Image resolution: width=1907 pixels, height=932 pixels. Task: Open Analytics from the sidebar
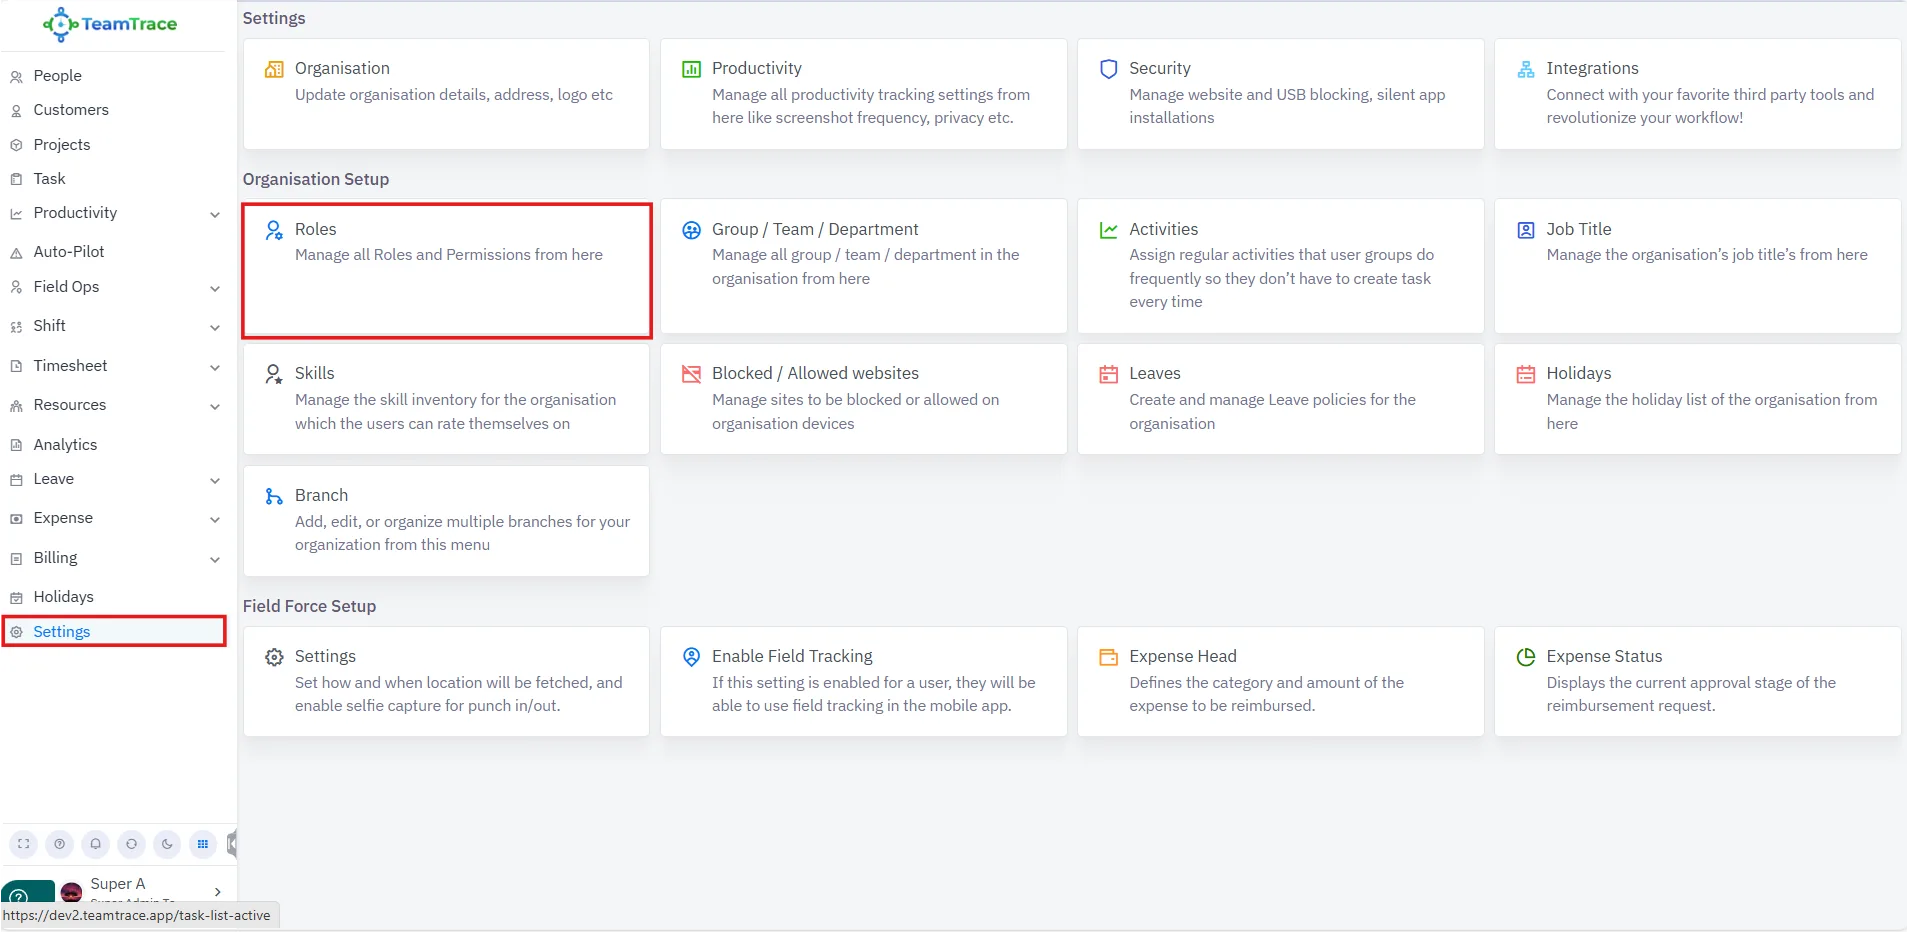pos(65,445)
